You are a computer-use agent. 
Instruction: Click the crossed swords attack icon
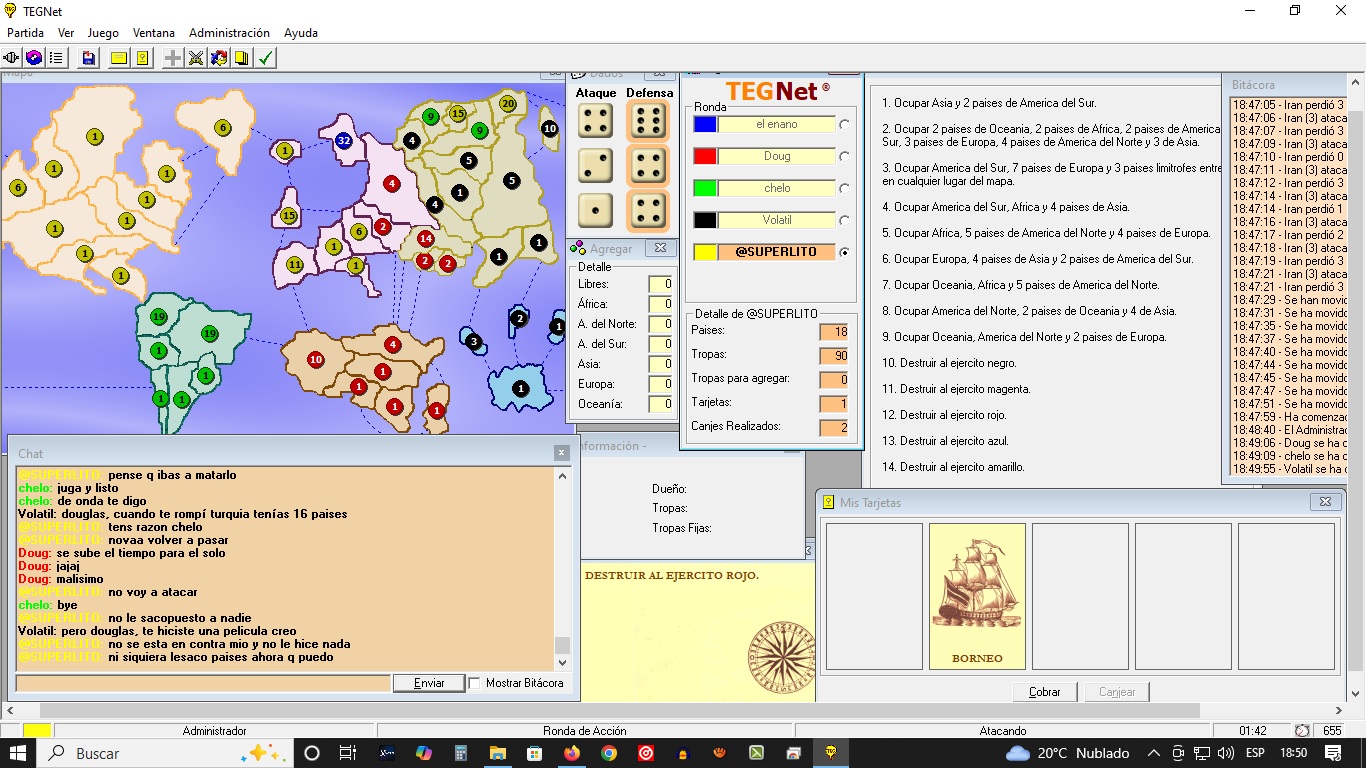[x=196, y=58]
